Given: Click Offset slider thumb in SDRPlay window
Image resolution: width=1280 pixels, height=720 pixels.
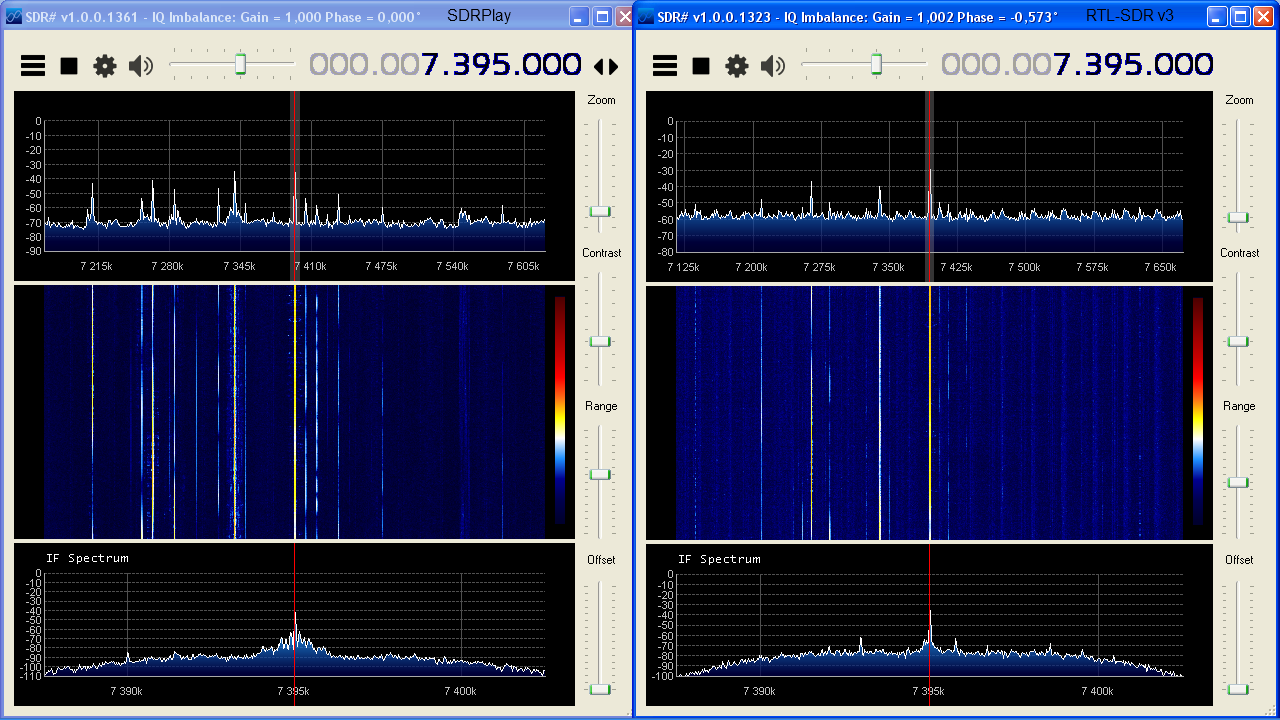Looking at the screenshot, I should 600,689.
